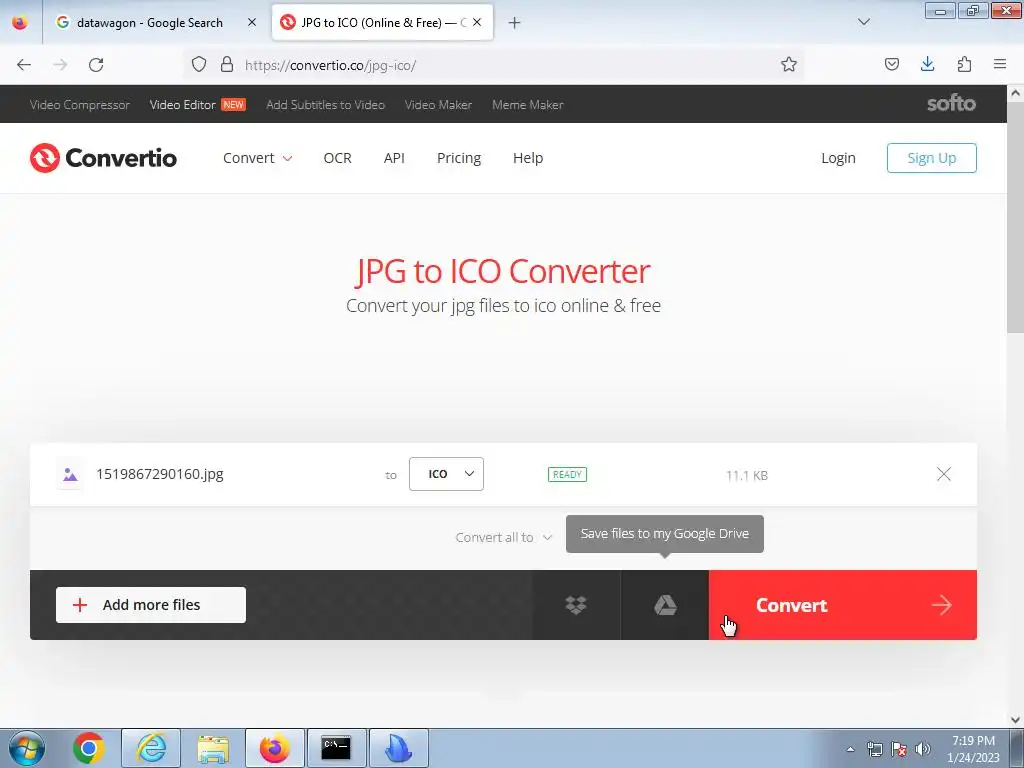Screen dimensions: 1024x768
Task: Go back to previous page
Action: pos(24,65)
